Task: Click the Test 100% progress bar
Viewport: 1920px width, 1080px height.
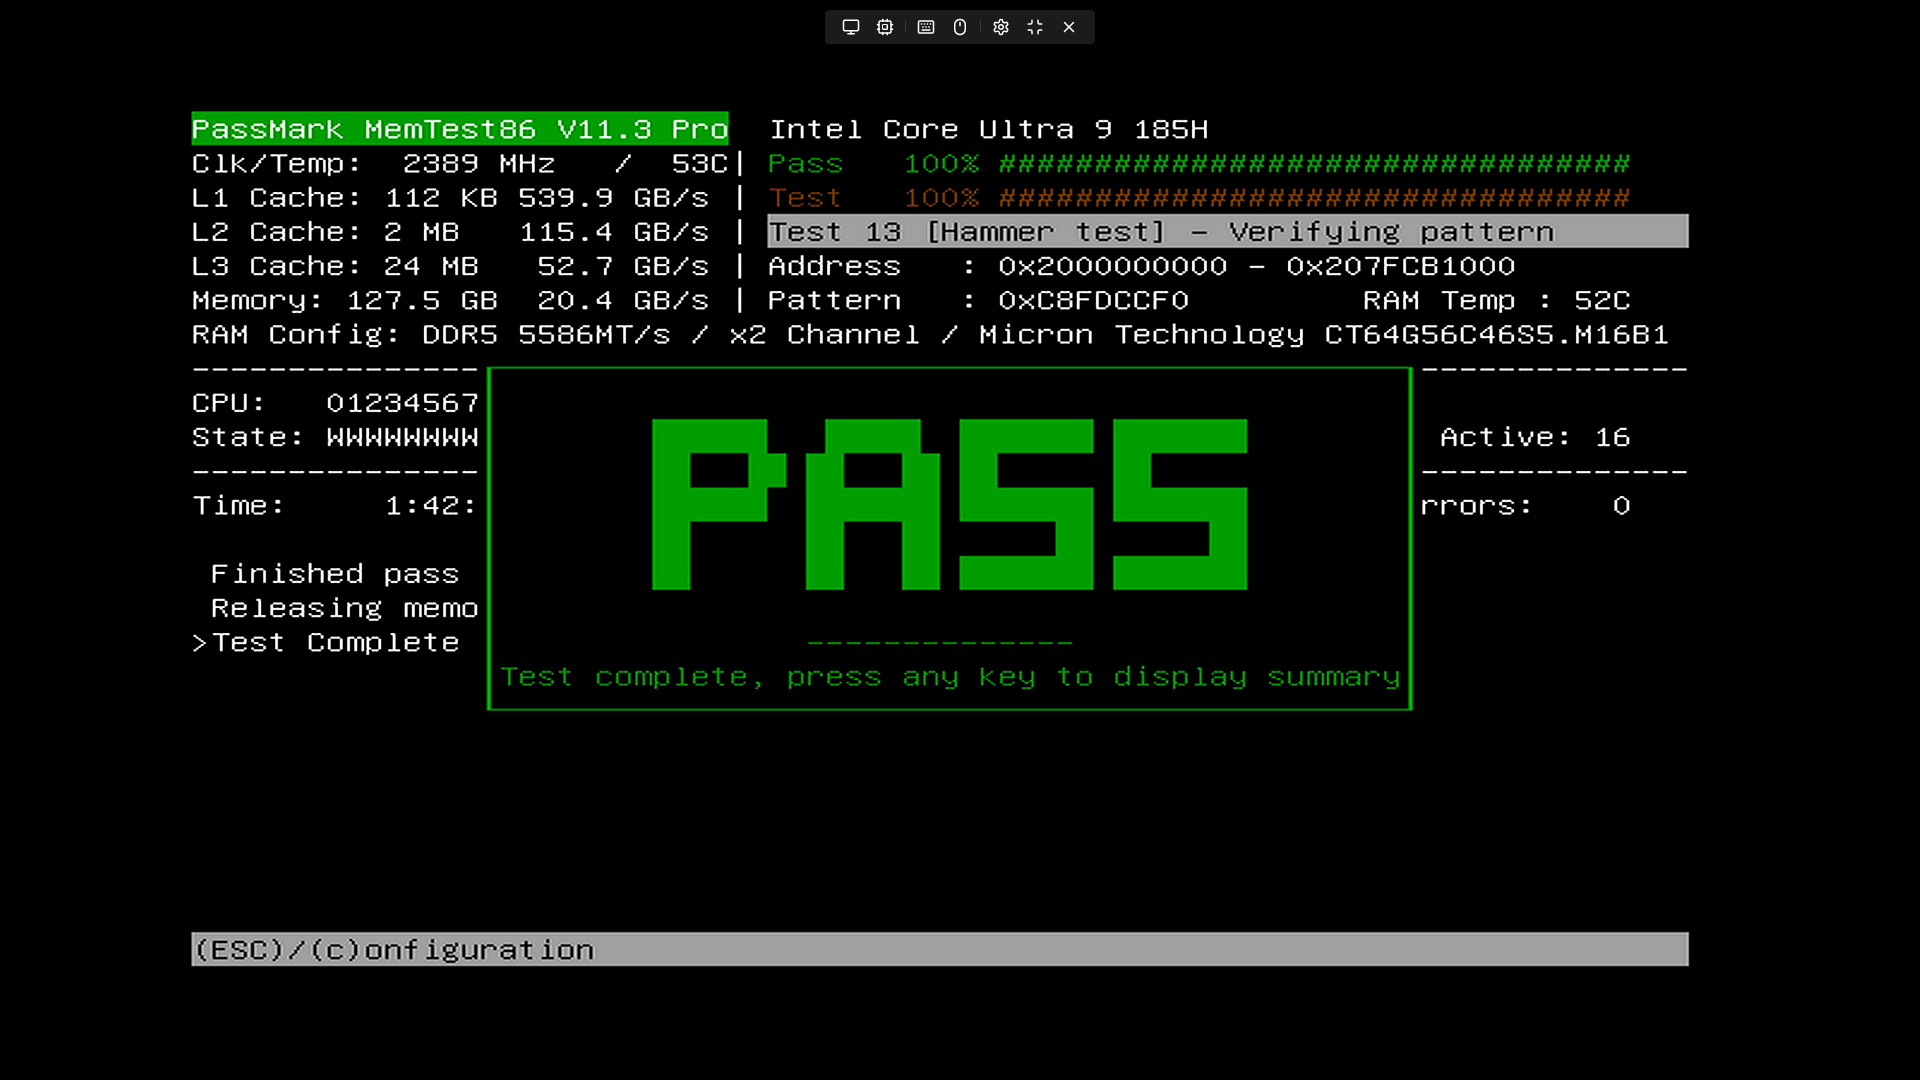Action: (1313, 198)
